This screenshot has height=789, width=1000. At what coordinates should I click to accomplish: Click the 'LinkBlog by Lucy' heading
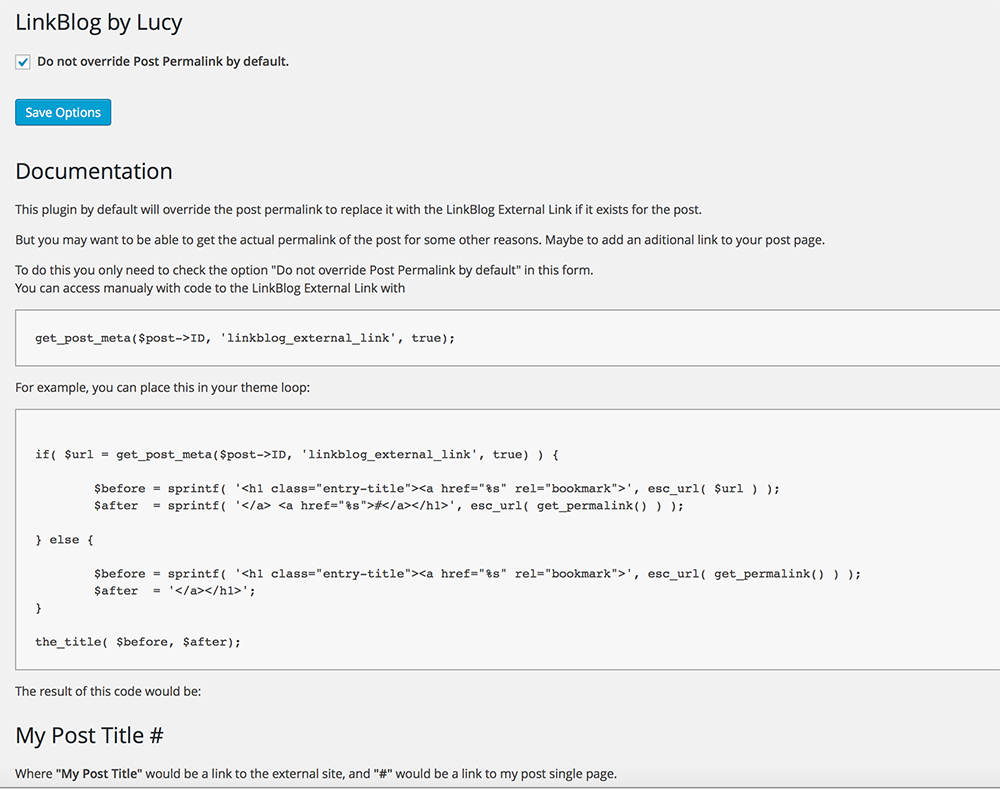click(99, 23)
